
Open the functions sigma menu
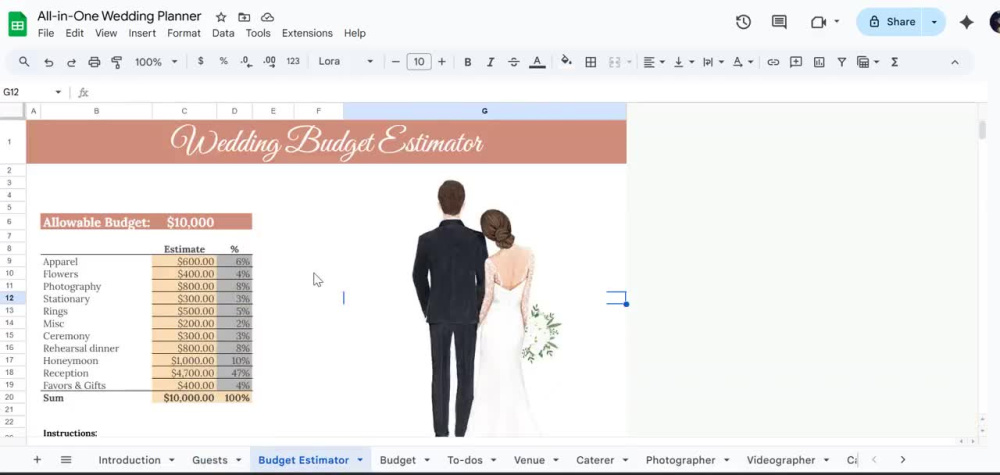(x=894, y=62)
